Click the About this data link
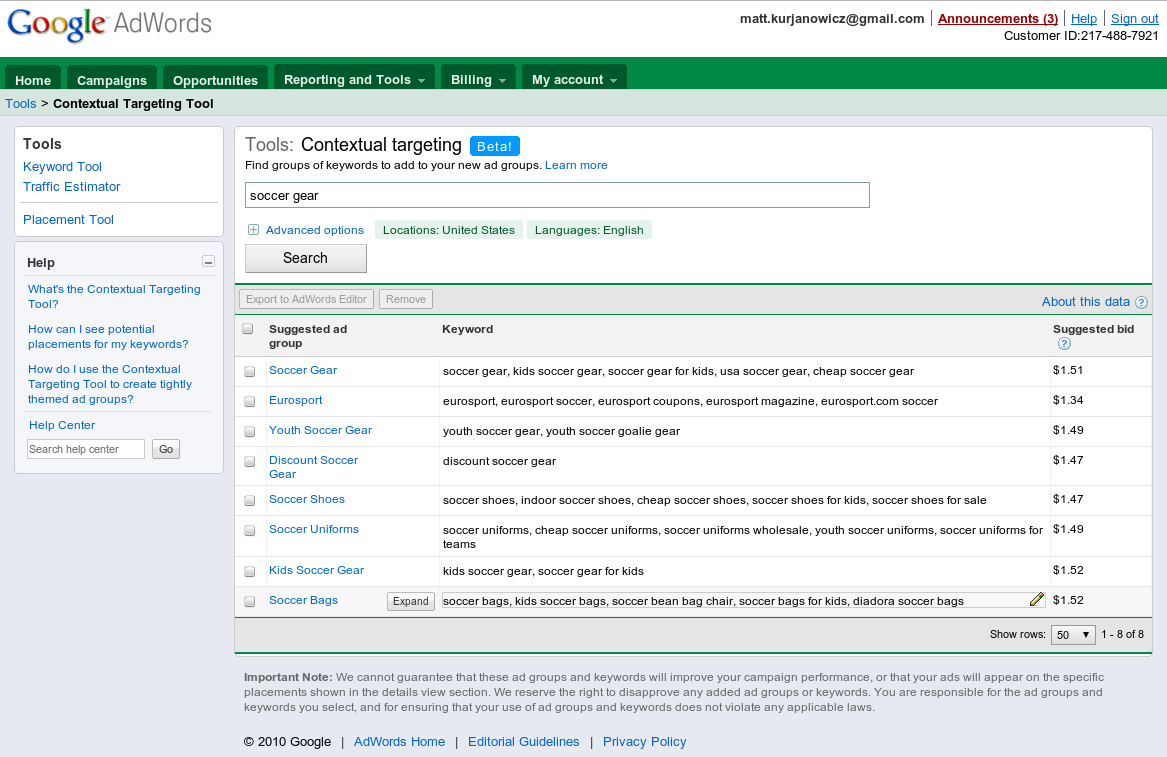 (x=1086, y=301)
